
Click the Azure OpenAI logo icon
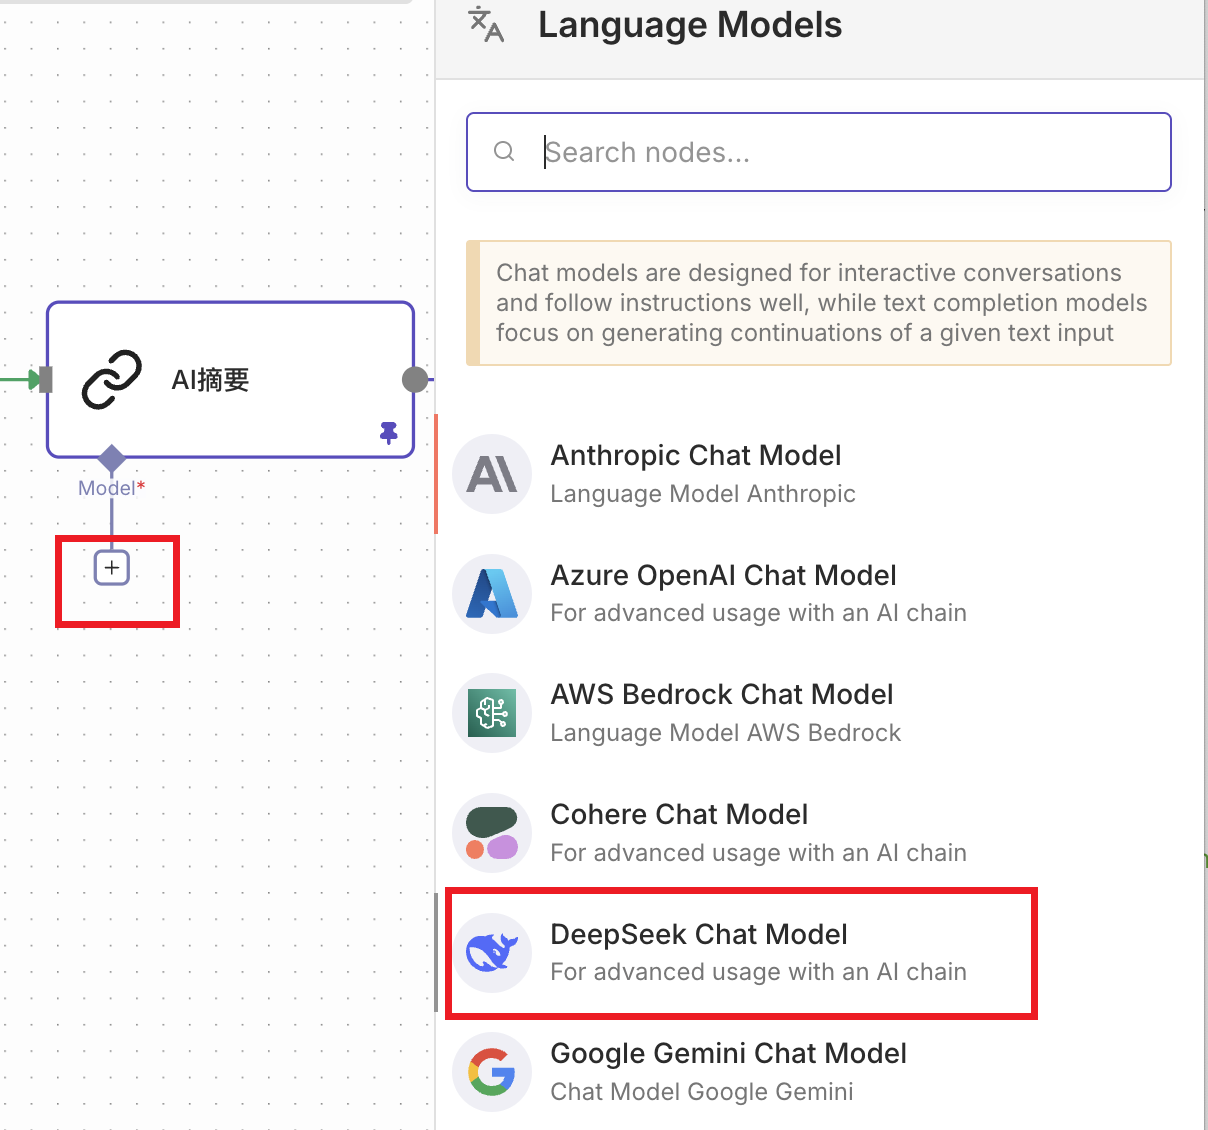[492, 593]
